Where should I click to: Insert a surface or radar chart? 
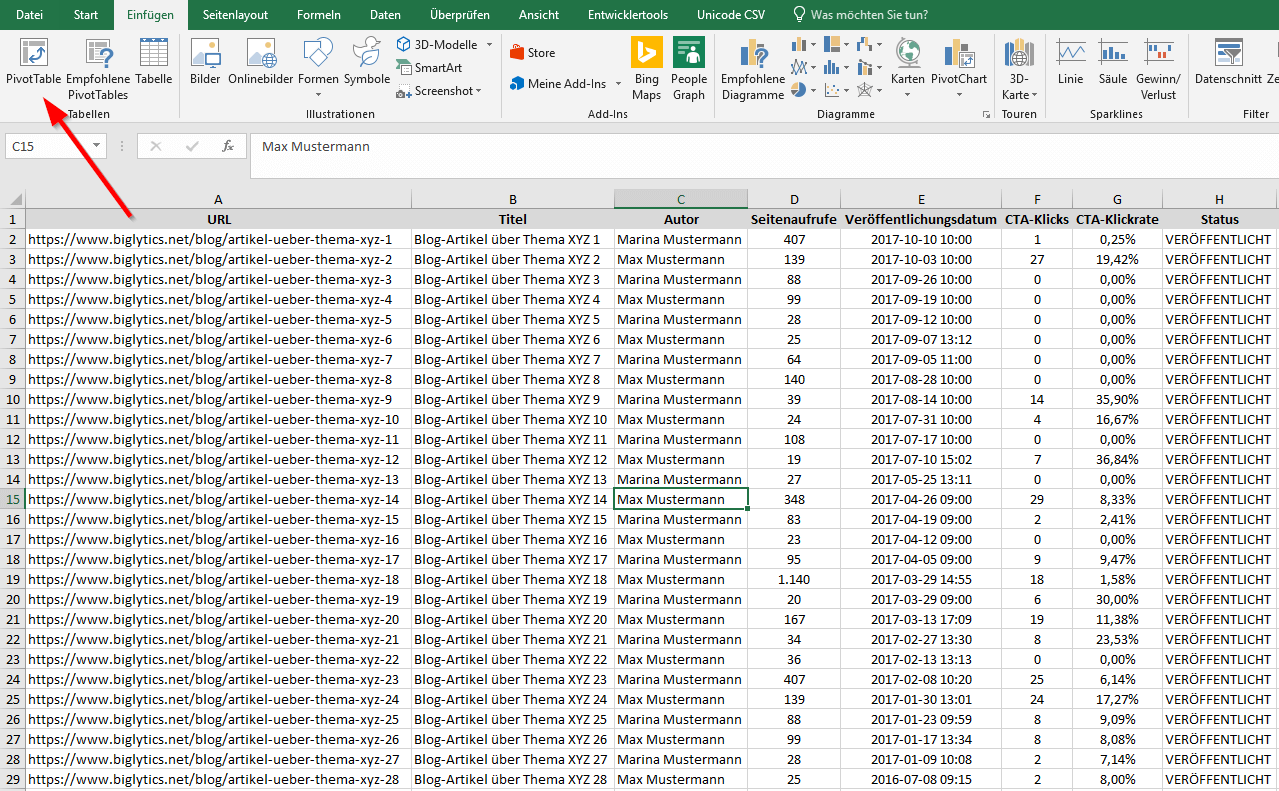868,90
